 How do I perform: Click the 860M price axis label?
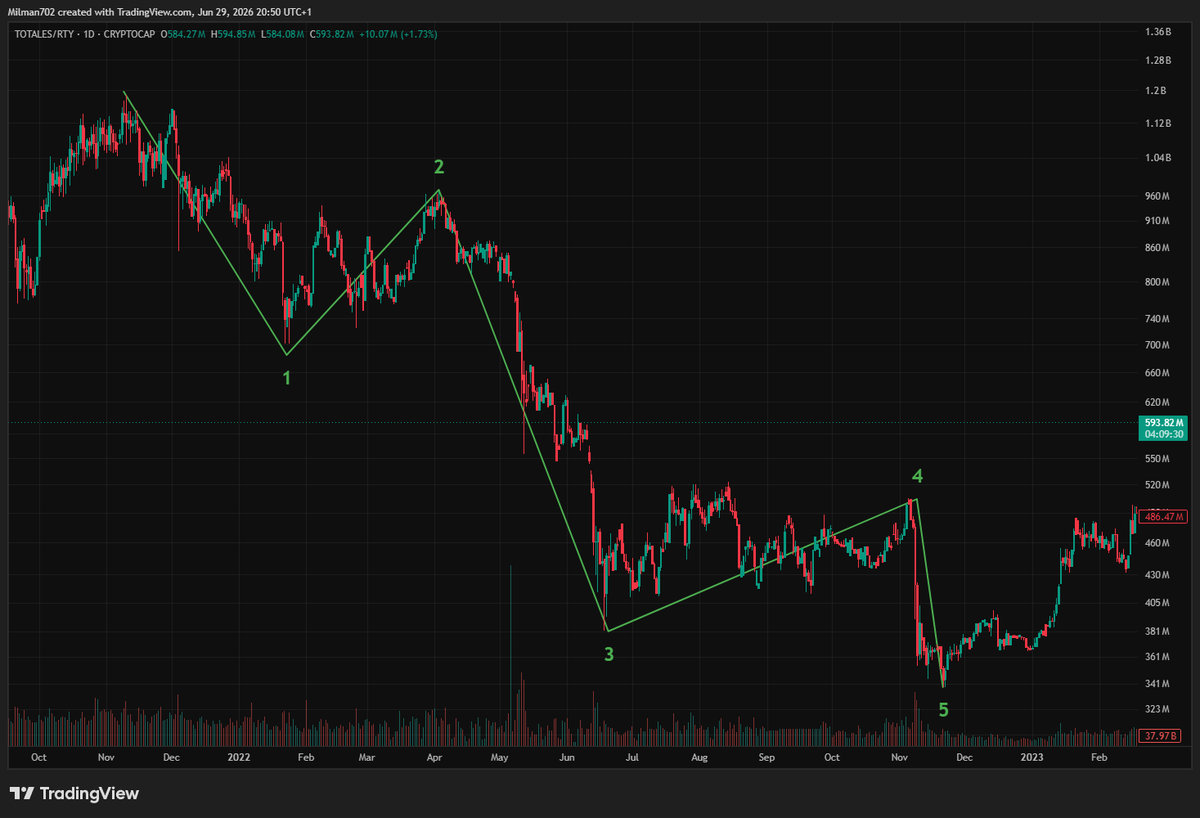tap(1158, 247)
